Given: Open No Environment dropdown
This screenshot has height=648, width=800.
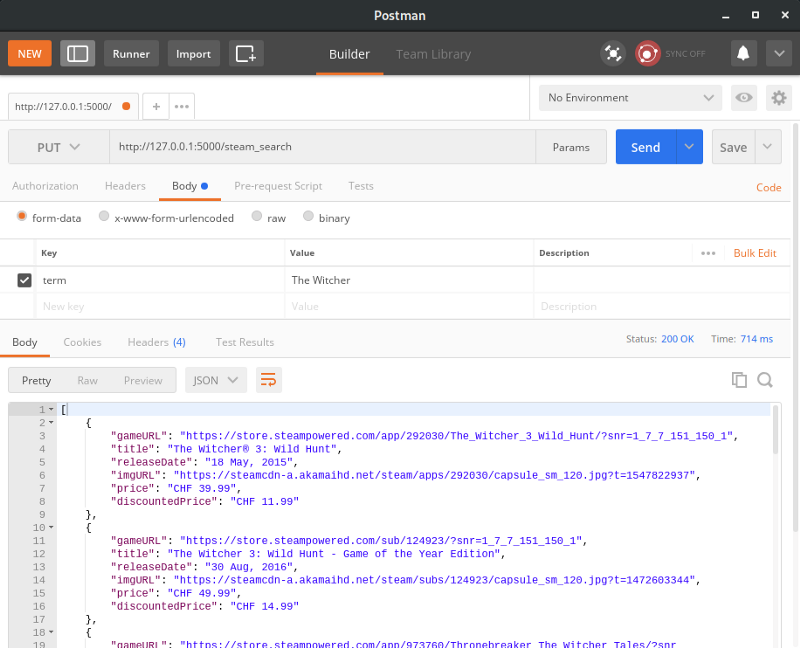Looking at the screenshot, I should coord(630,97).
